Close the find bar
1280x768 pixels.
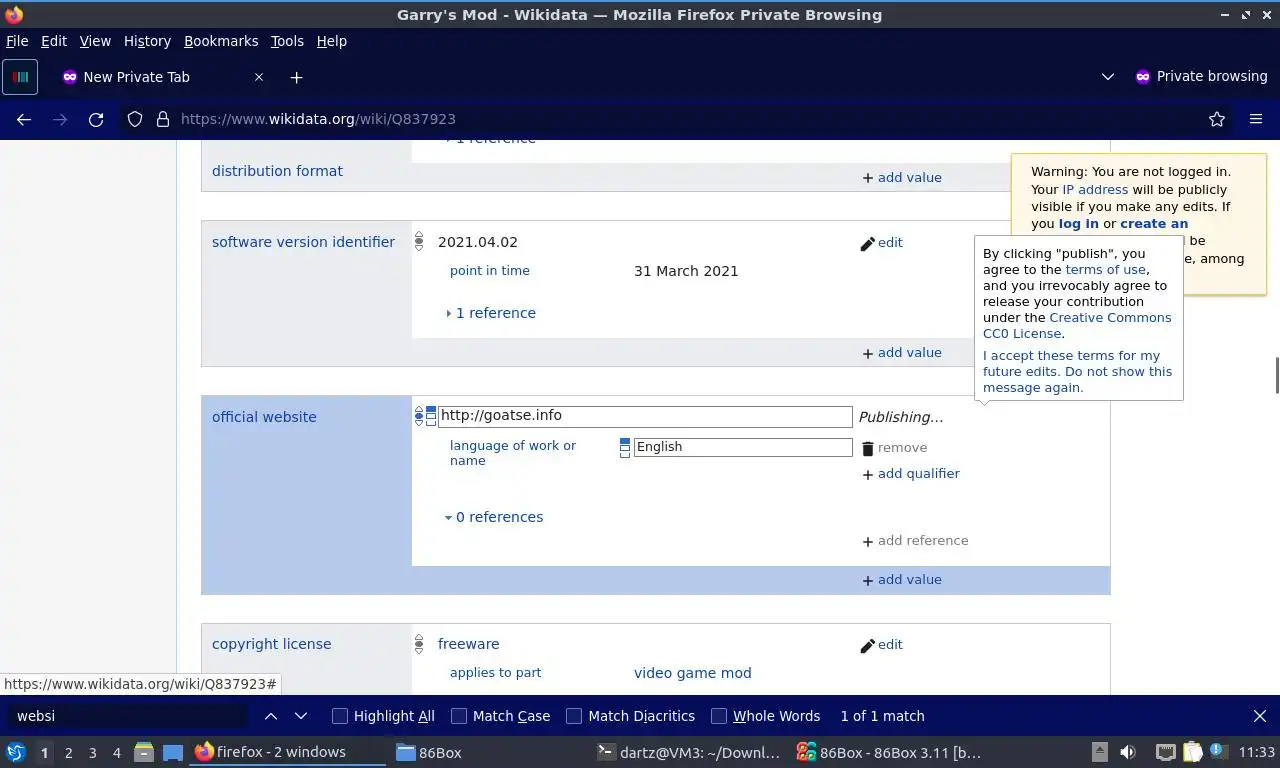(1260, 716)
